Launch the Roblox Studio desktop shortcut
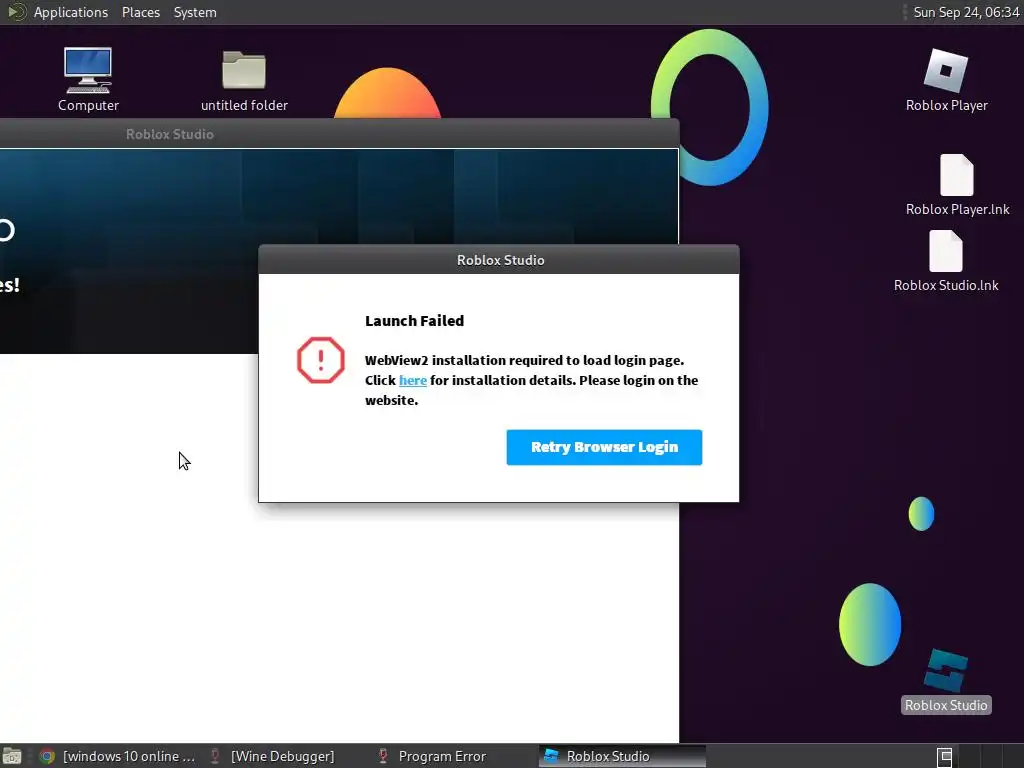 click(946, 681)
